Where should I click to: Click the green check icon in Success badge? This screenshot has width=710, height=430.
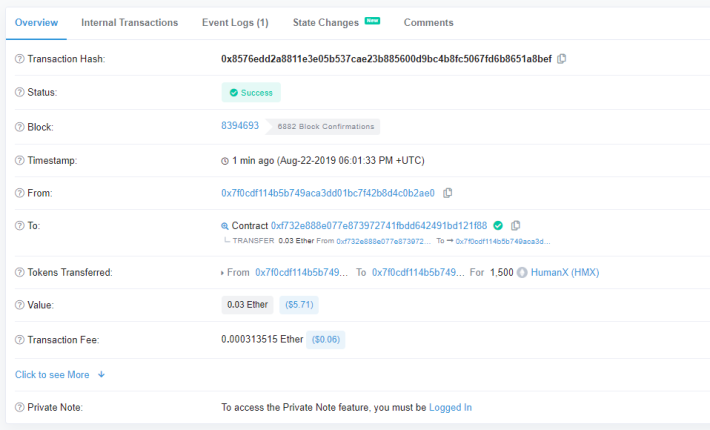tap(234, 93)
